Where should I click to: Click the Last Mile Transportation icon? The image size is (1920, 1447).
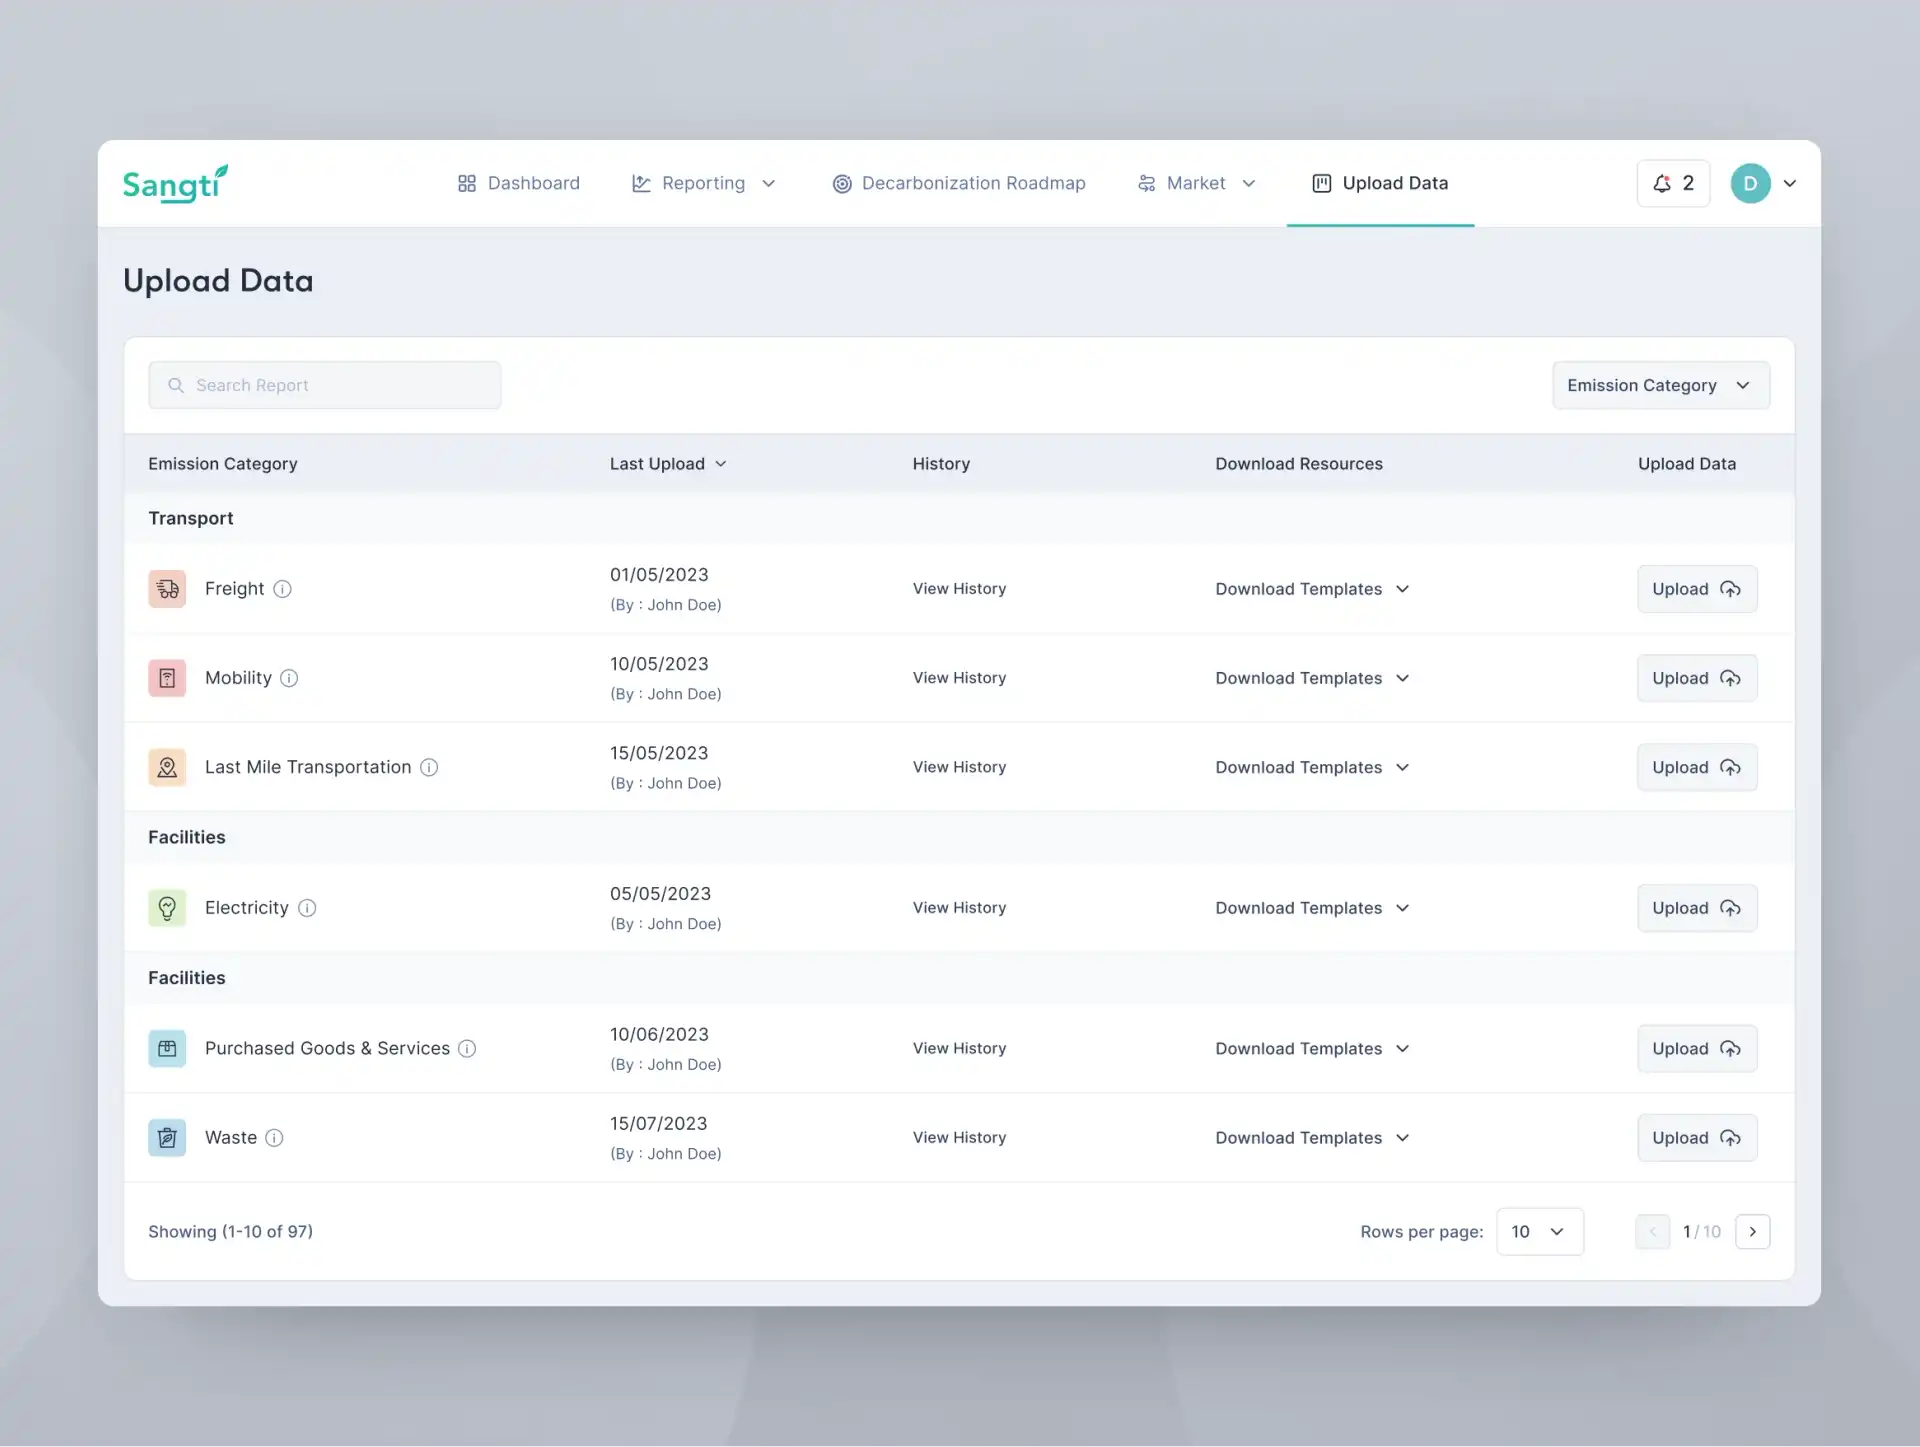pos(167,767)
